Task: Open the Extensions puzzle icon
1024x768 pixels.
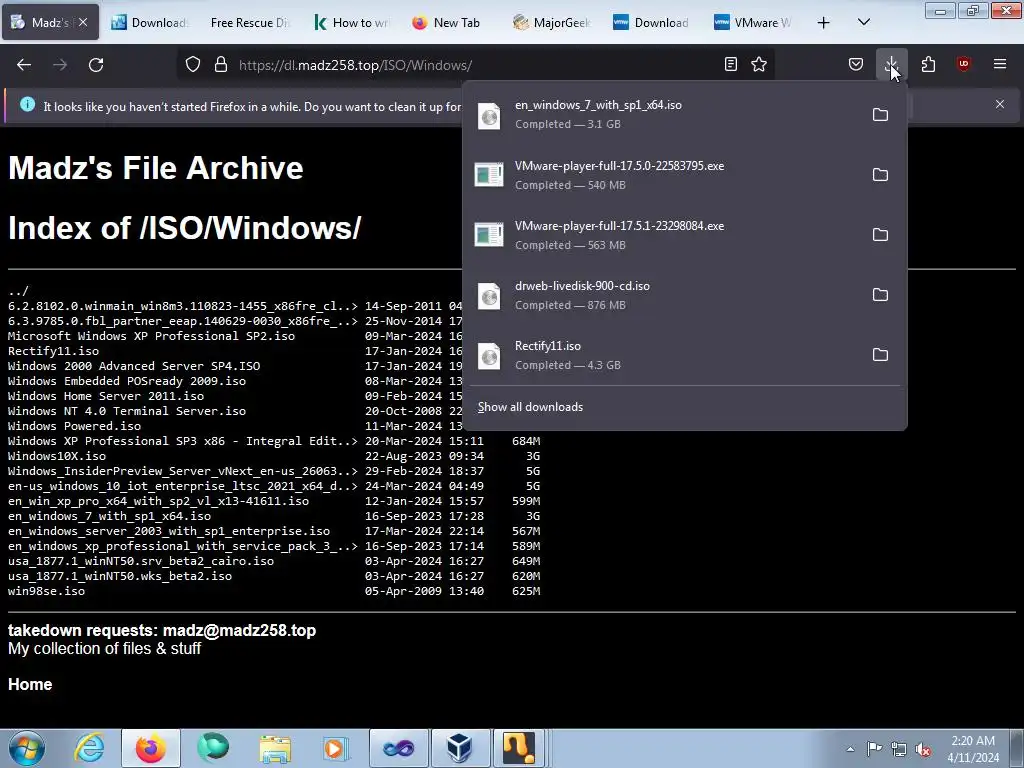Action: [928, 64]
